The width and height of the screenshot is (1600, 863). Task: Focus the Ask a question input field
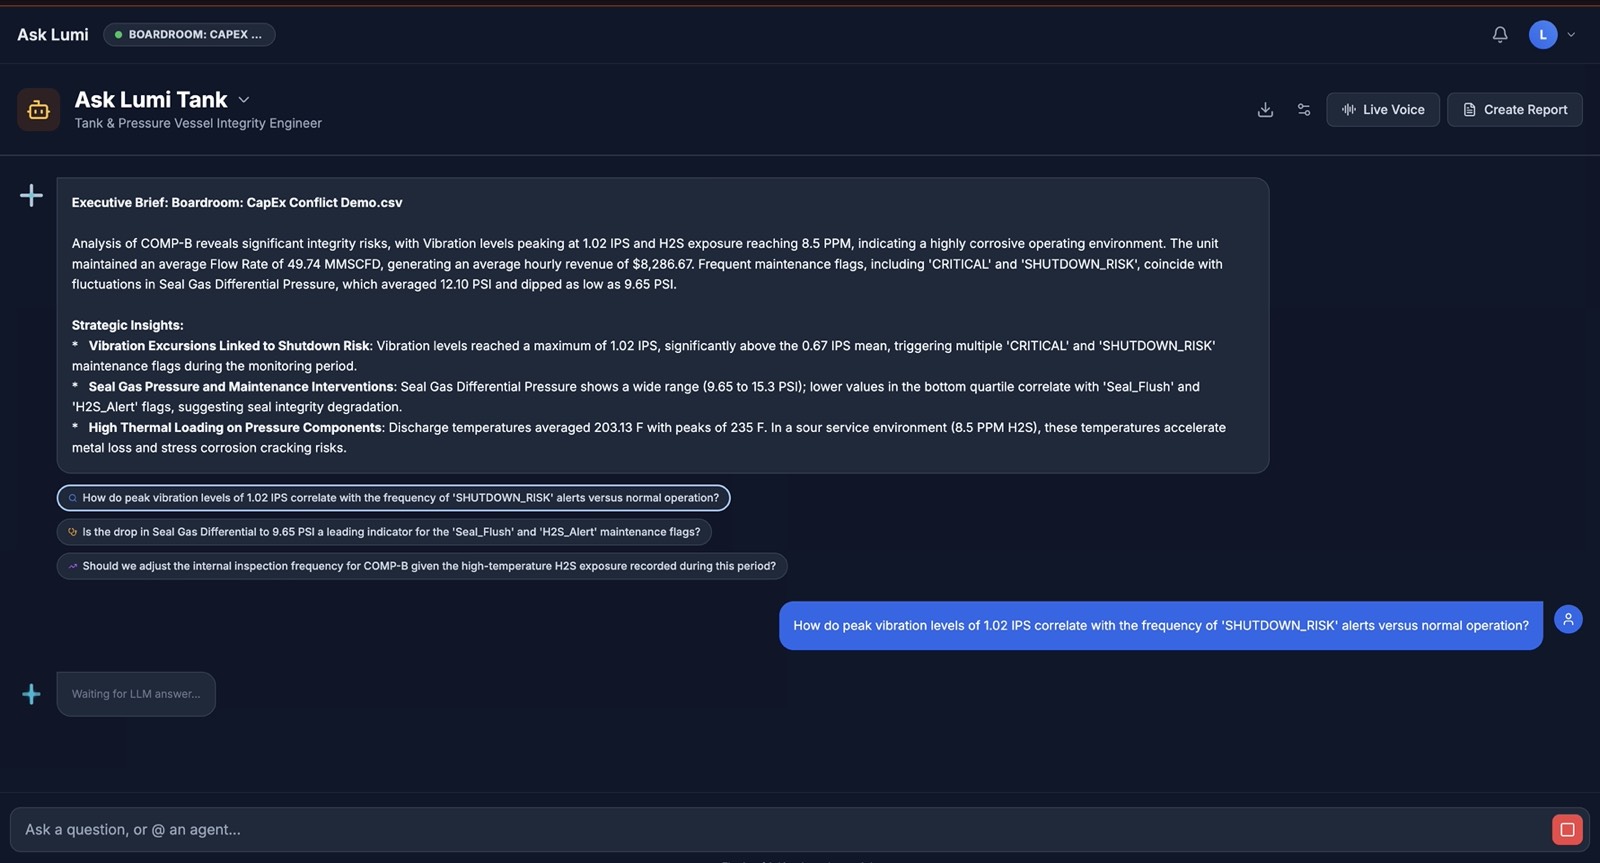point(780,830)
